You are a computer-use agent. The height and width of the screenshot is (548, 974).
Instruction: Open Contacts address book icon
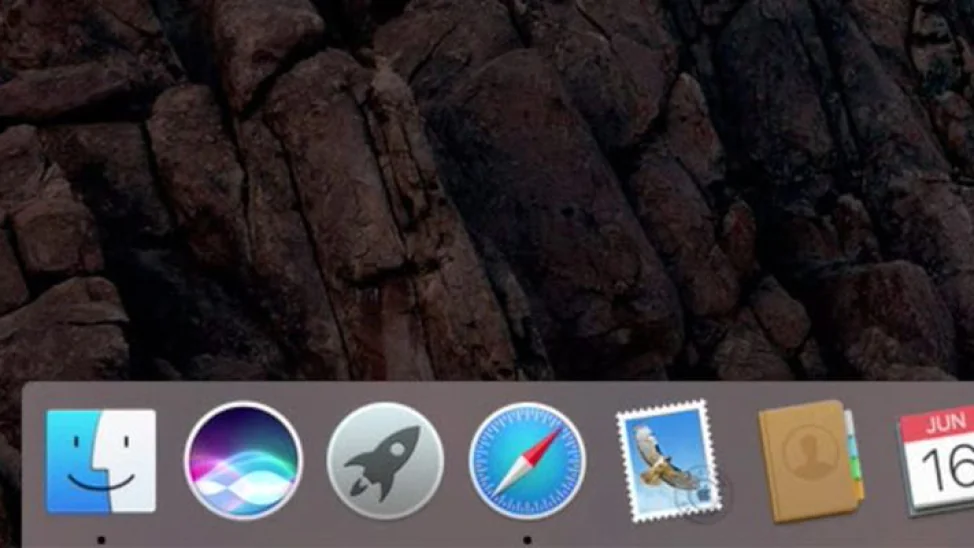click(x=811, y=460)
